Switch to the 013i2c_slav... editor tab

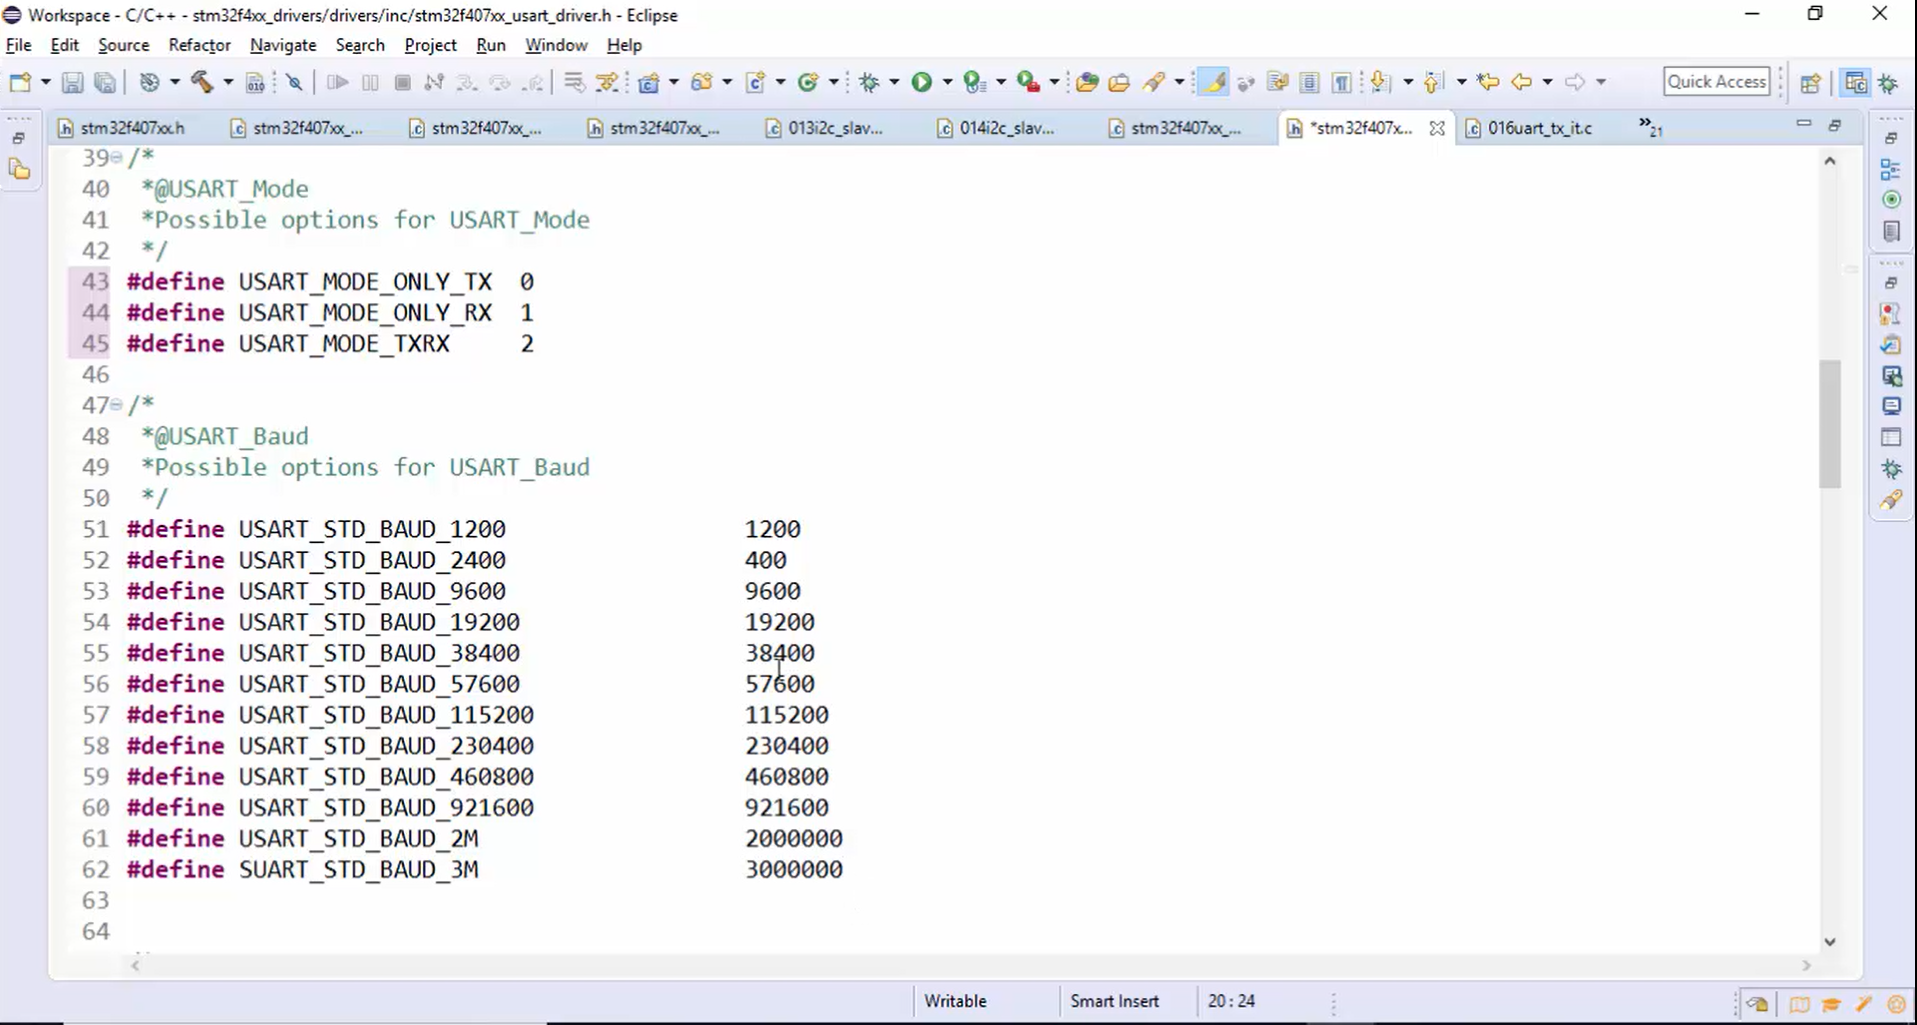(835, 128)
